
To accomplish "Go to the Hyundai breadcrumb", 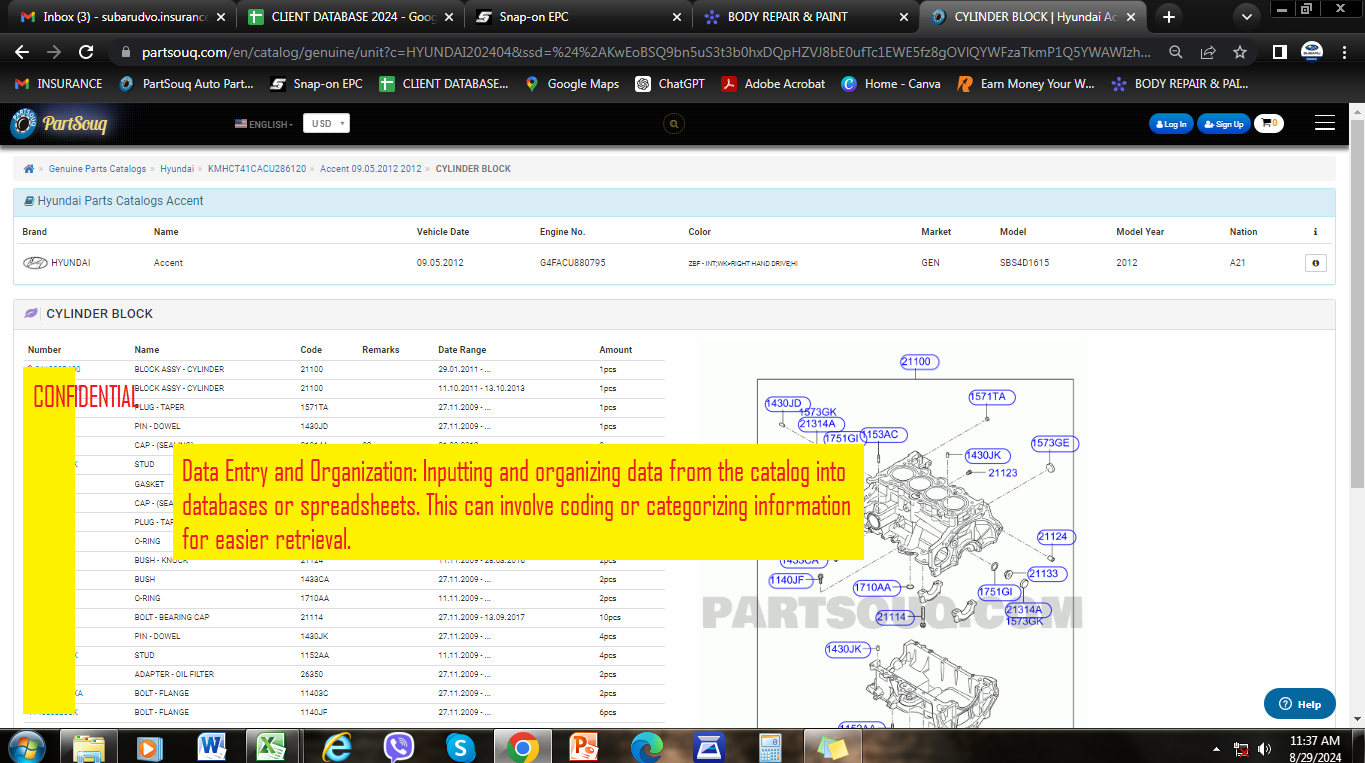I will [177, 169].
